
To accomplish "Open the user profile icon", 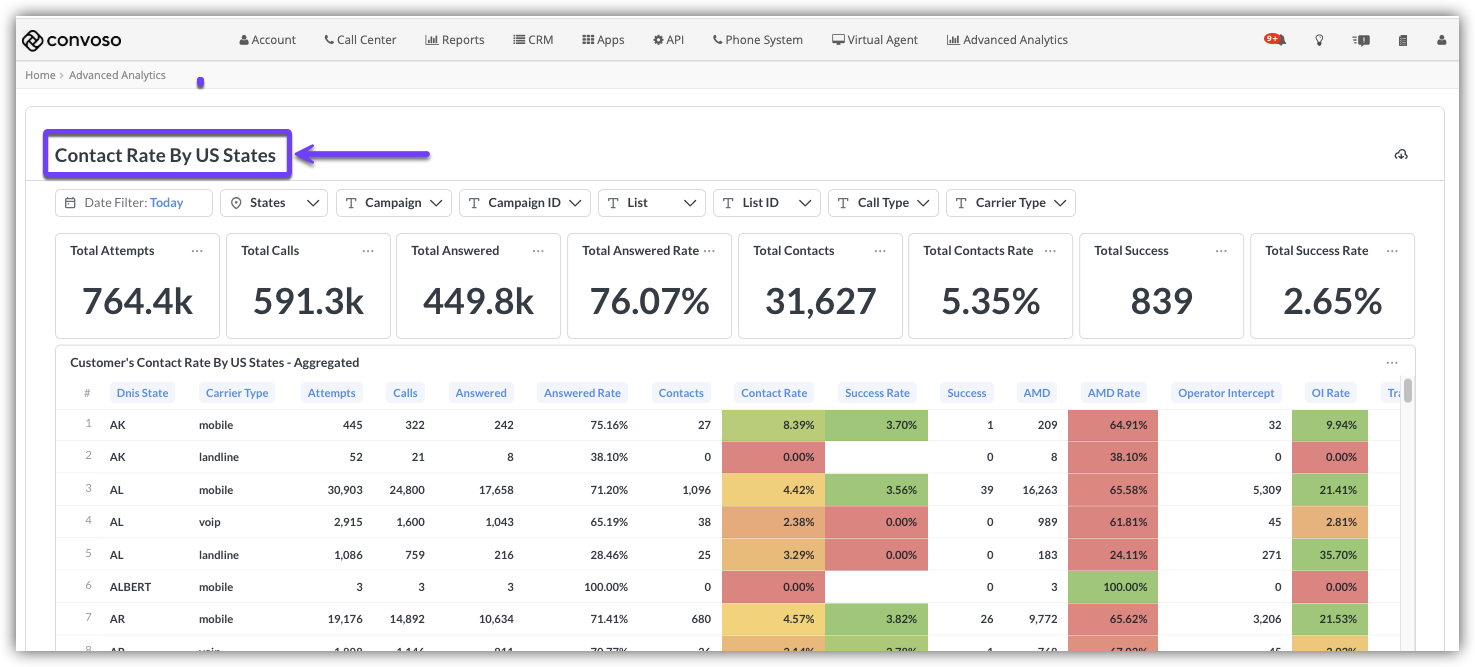I will tap(1441, 40).
